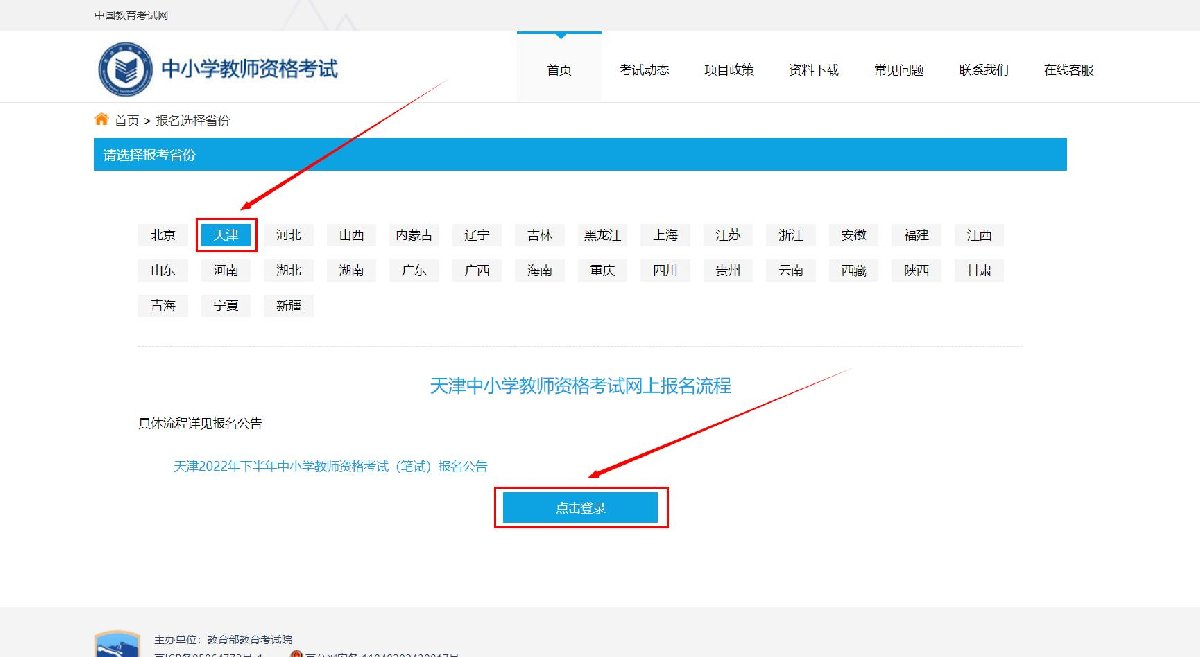This screenshot has height=657, width=1200.
Task: Select 北京 as the exam province
Action: pos(163,235)
